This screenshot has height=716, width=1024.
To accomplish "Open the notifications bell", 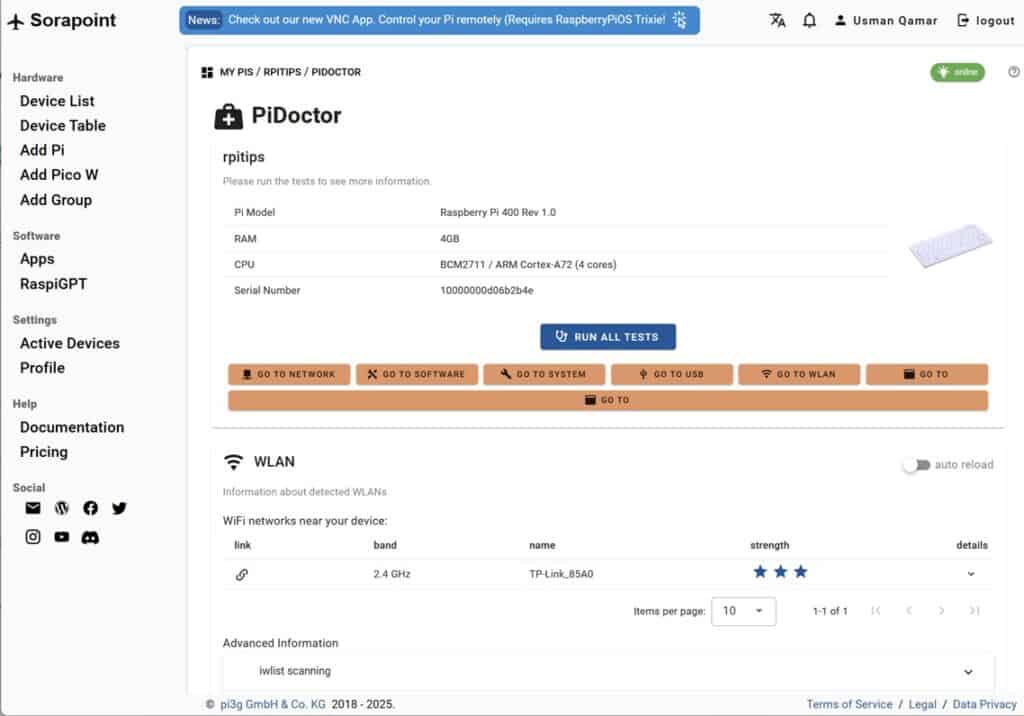I will (x=810, y=20).
